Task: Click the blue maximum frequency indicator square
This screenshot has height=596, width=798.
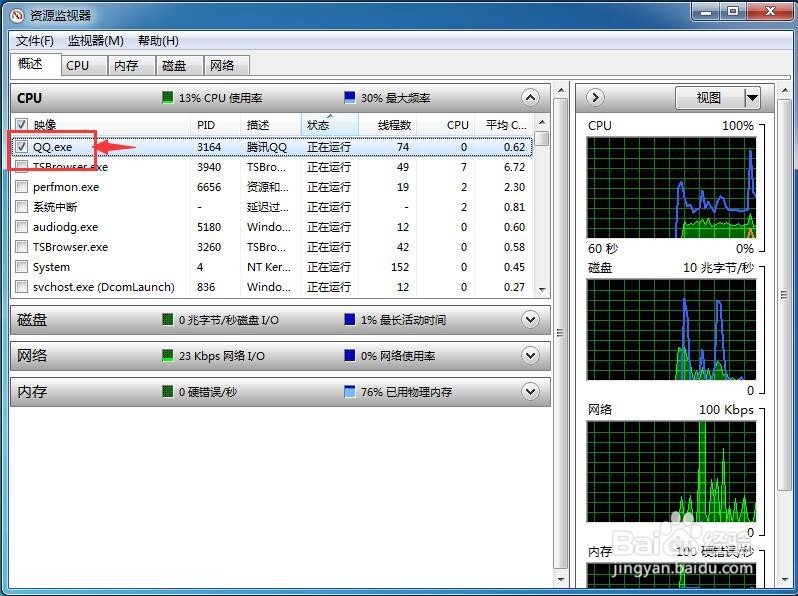Action: 350,98
